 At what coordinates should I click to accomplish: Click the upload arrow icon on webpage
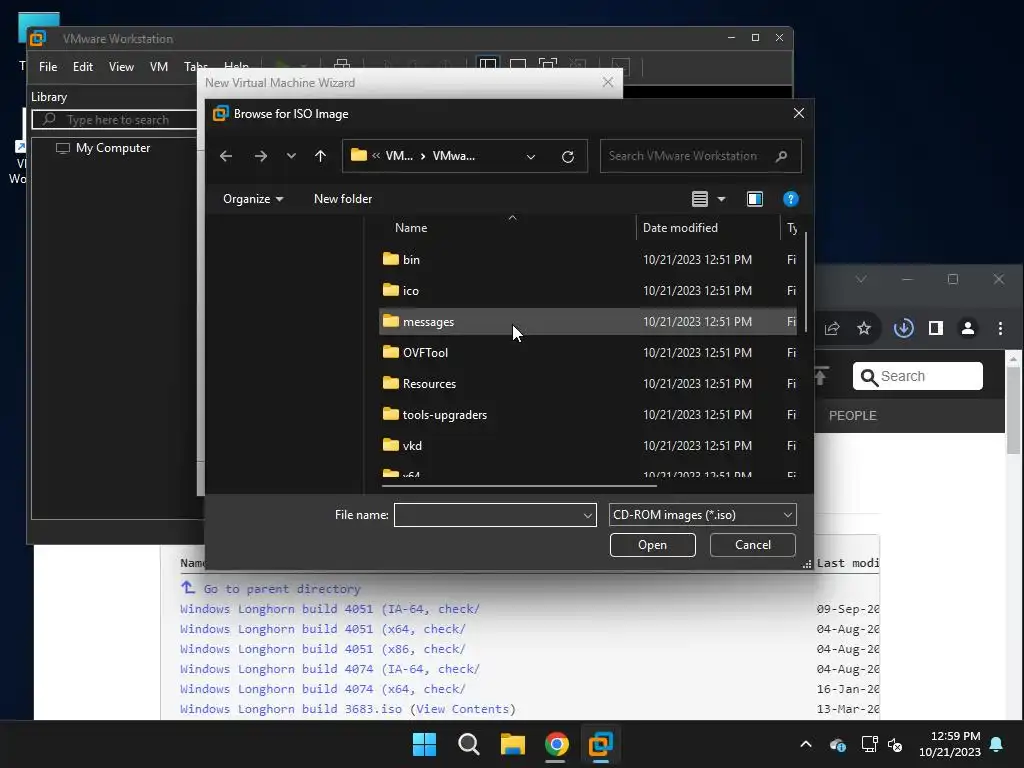[821, 376]
